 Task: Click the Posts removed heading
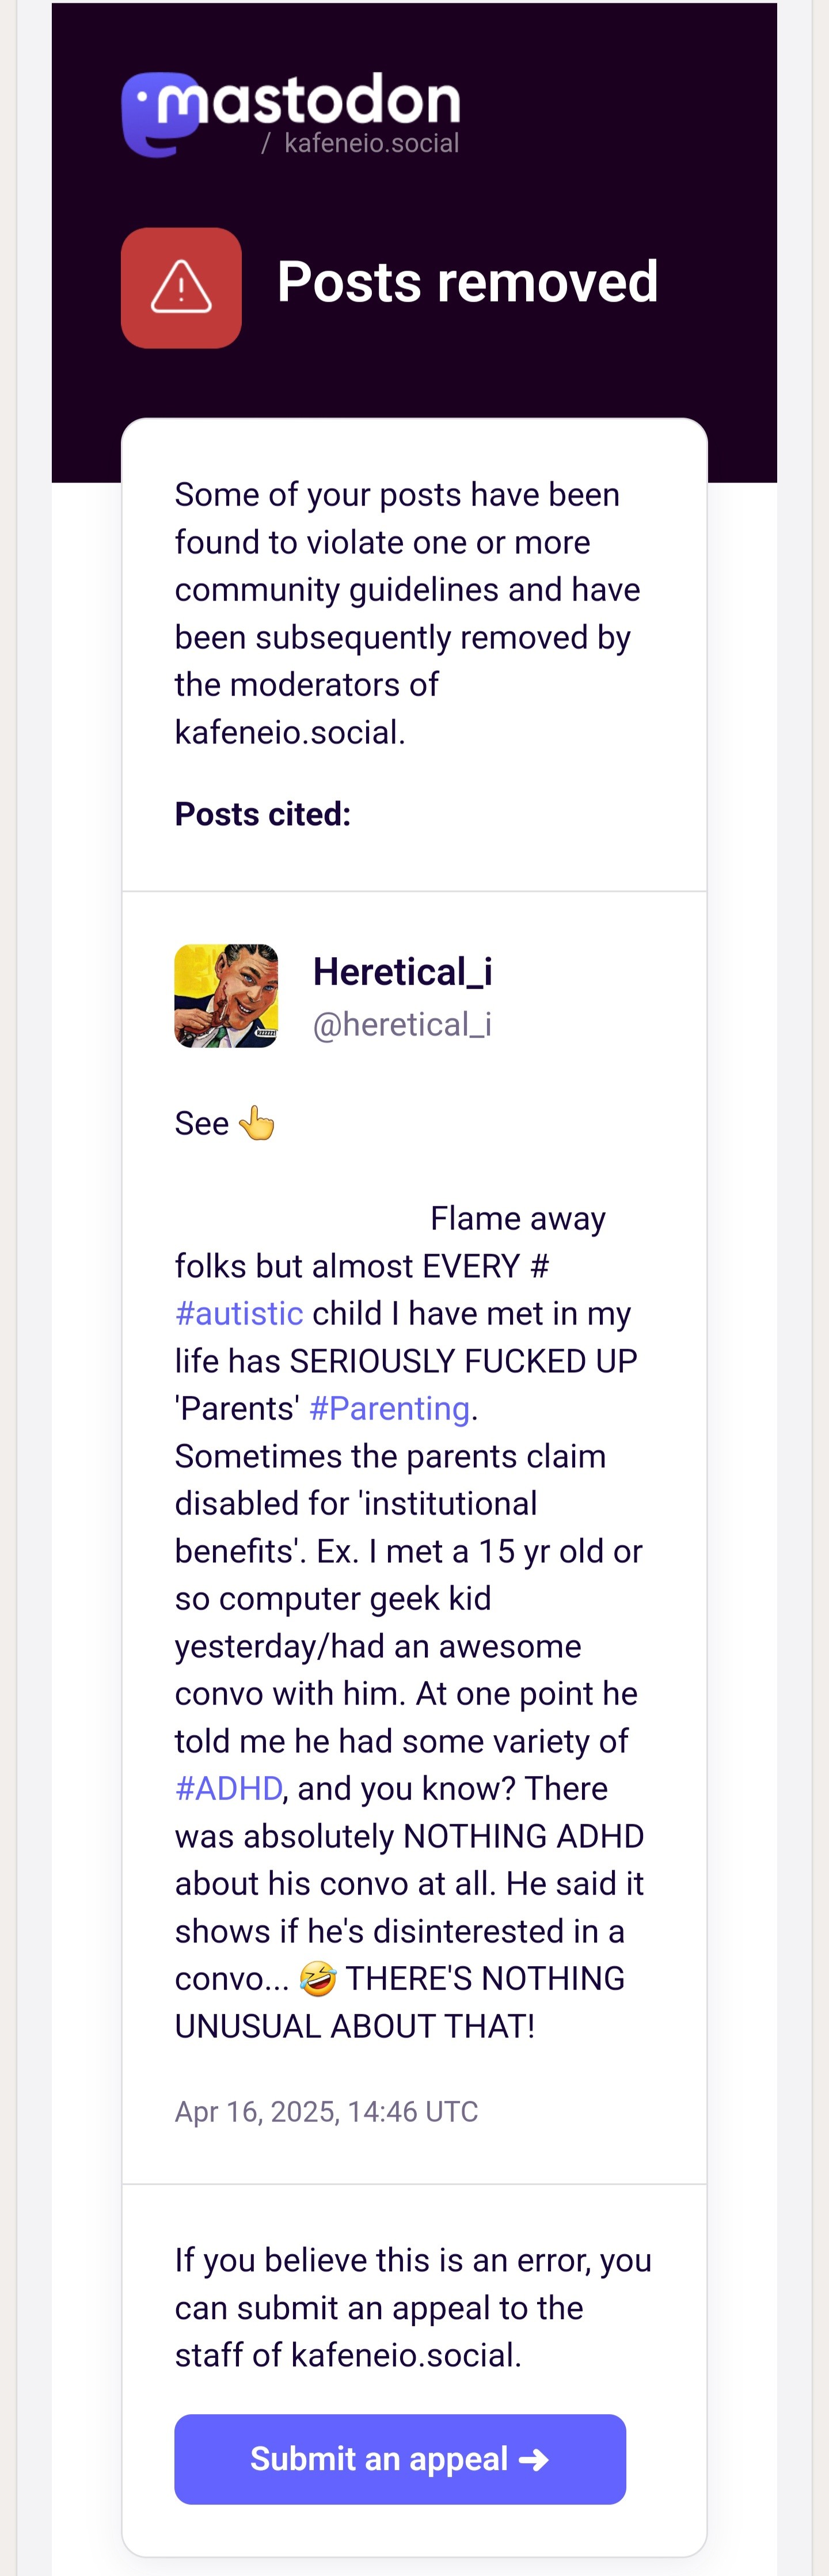point(468,281)
